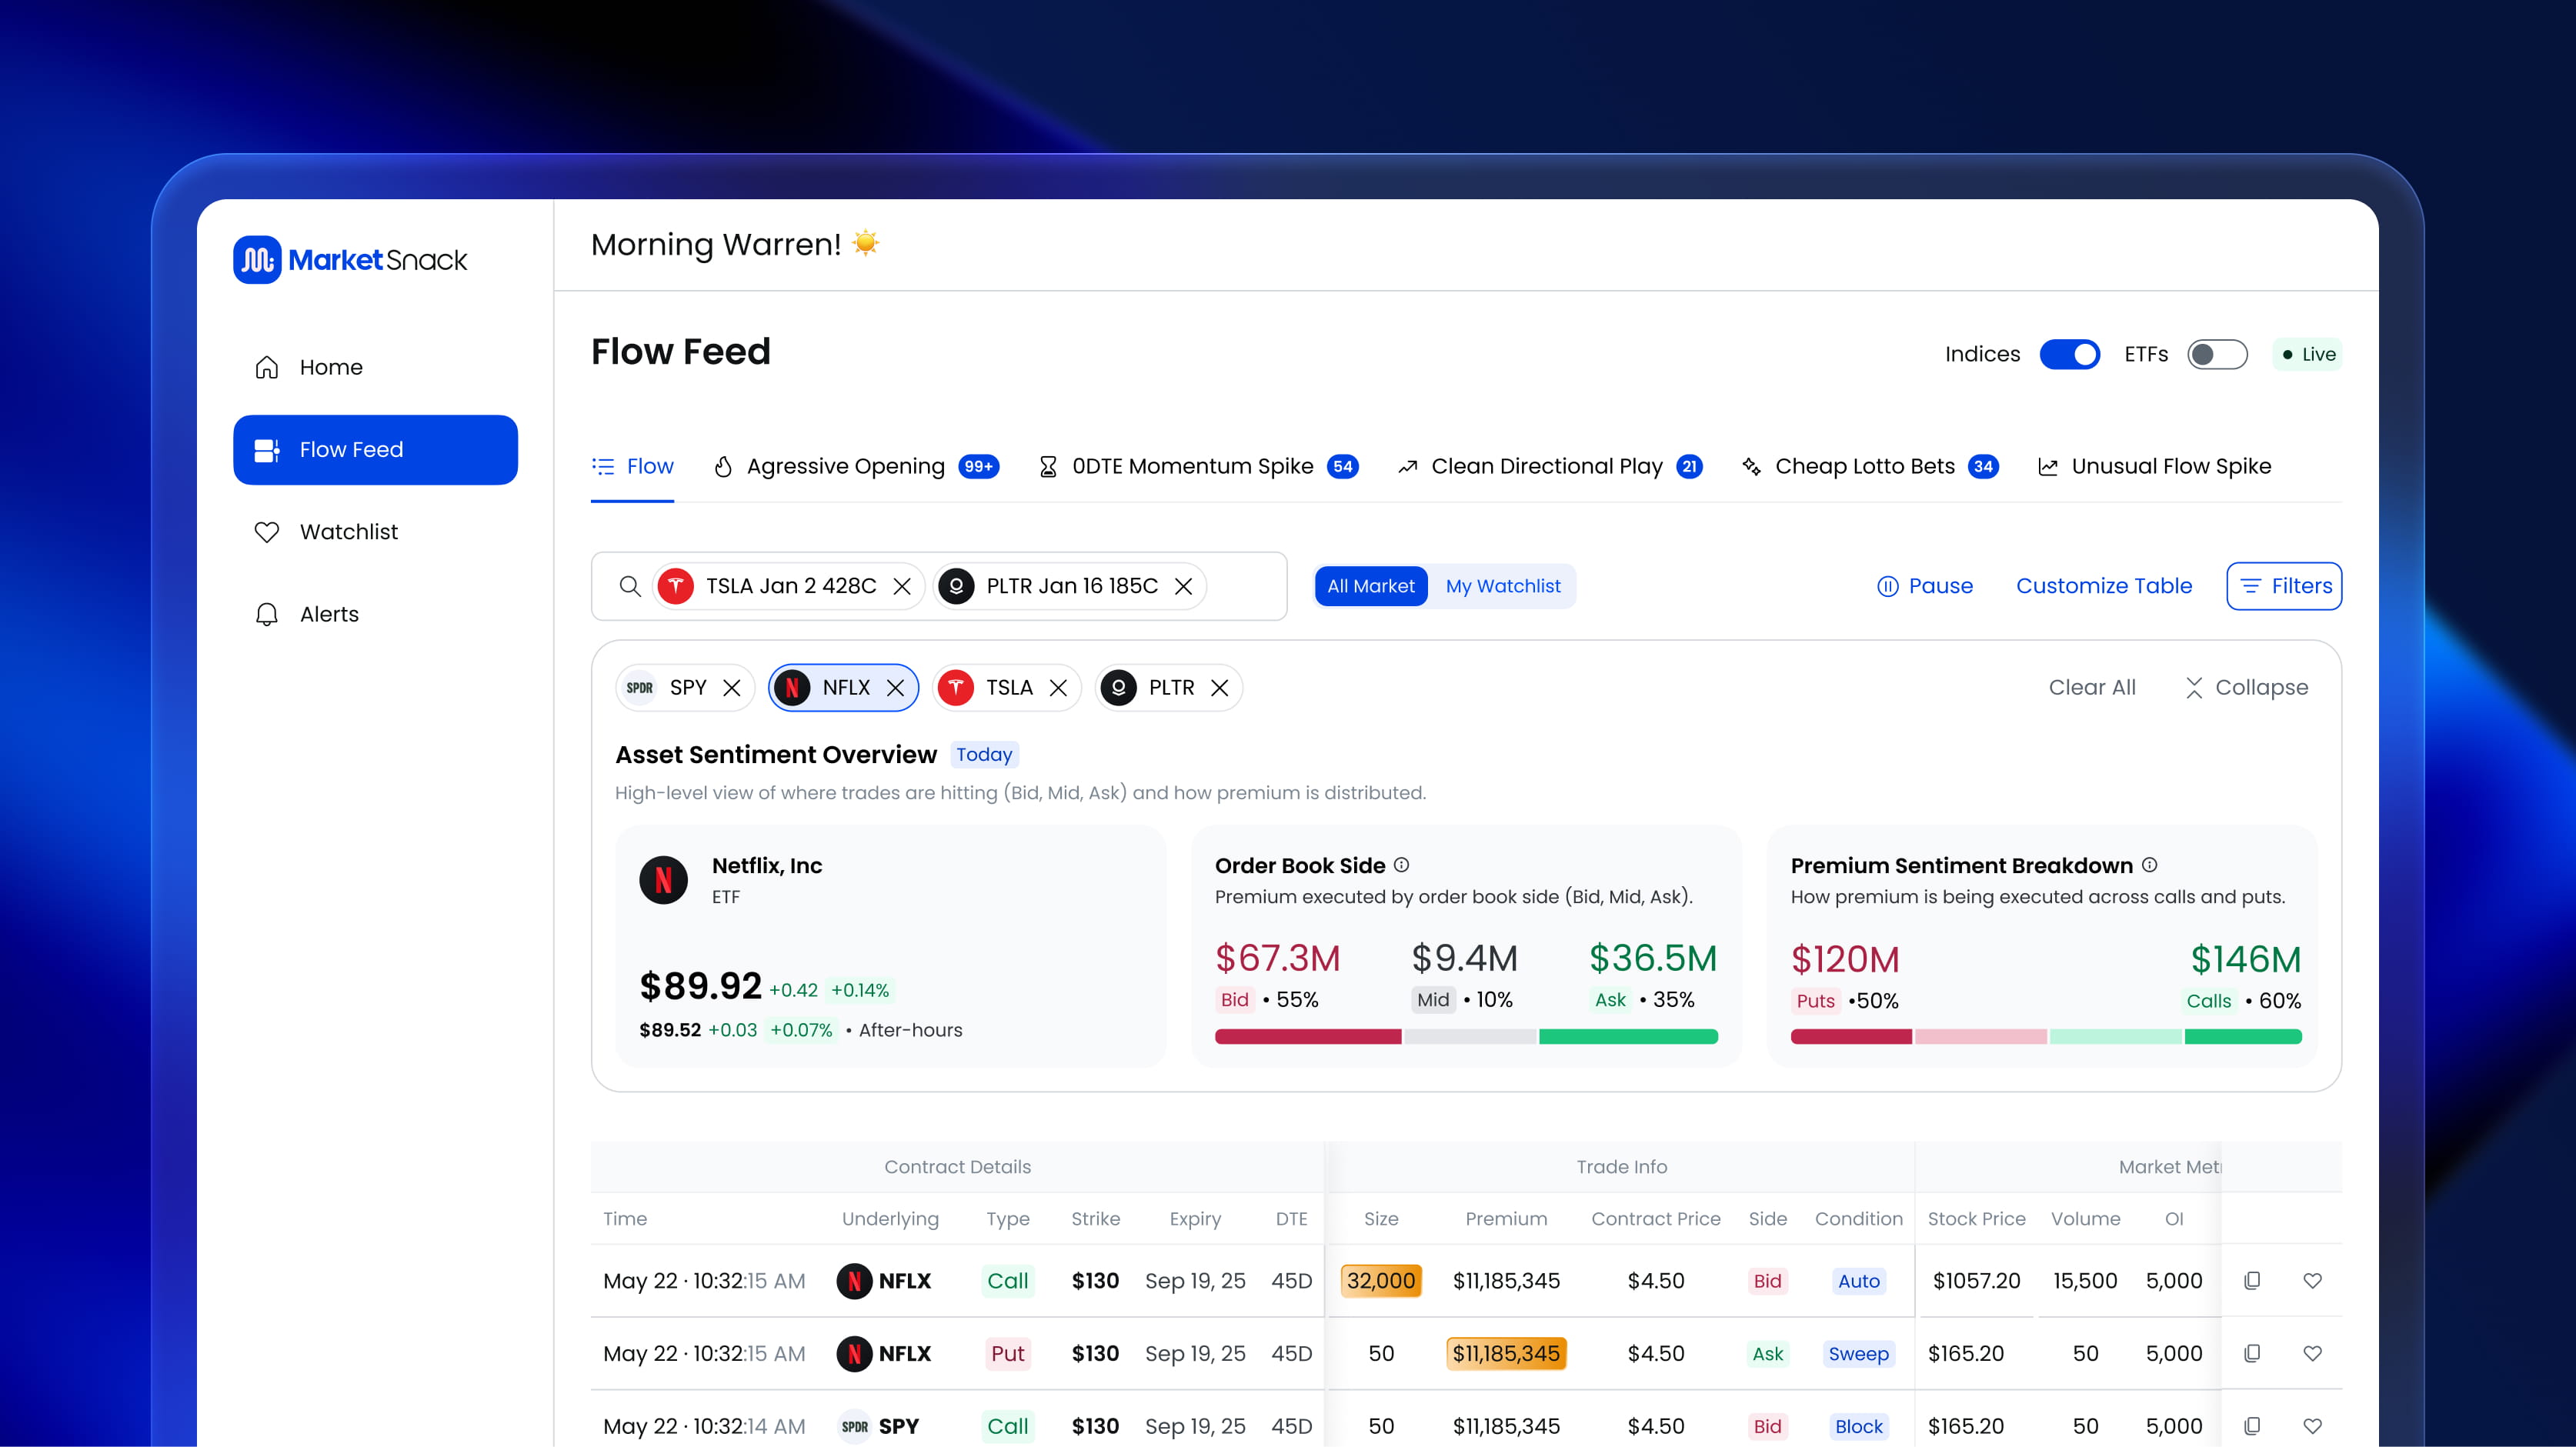Clear All ticker filters

tap(2092, 687)
